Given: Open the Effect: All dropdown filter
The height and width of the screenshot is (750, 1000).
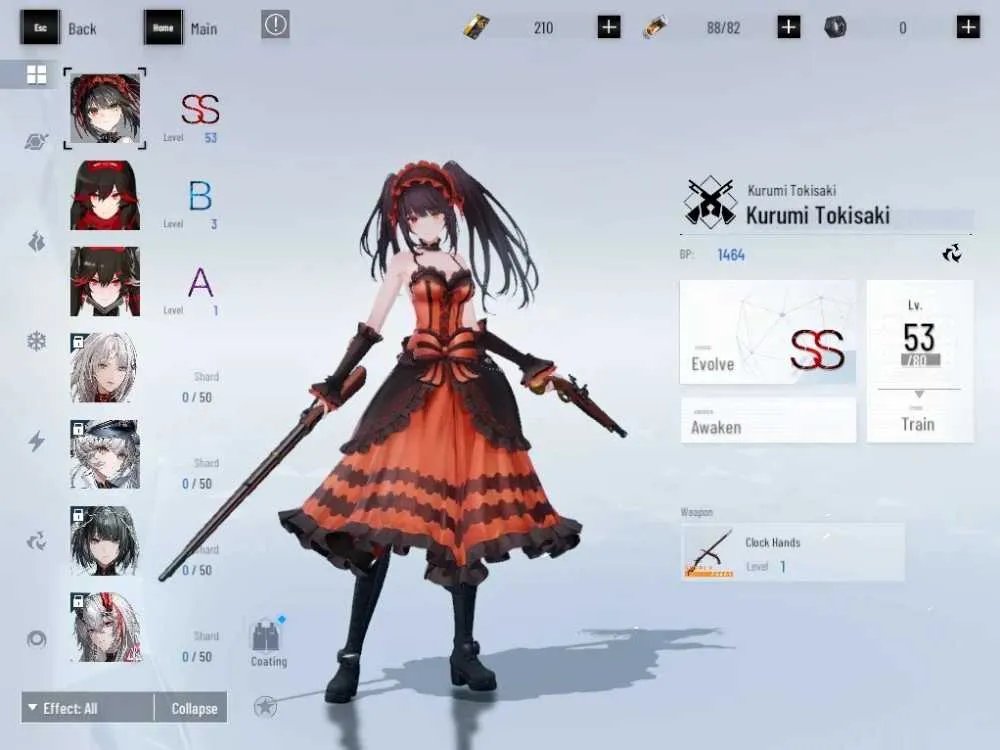Looking at the screenshot, I should click(87, 708).
